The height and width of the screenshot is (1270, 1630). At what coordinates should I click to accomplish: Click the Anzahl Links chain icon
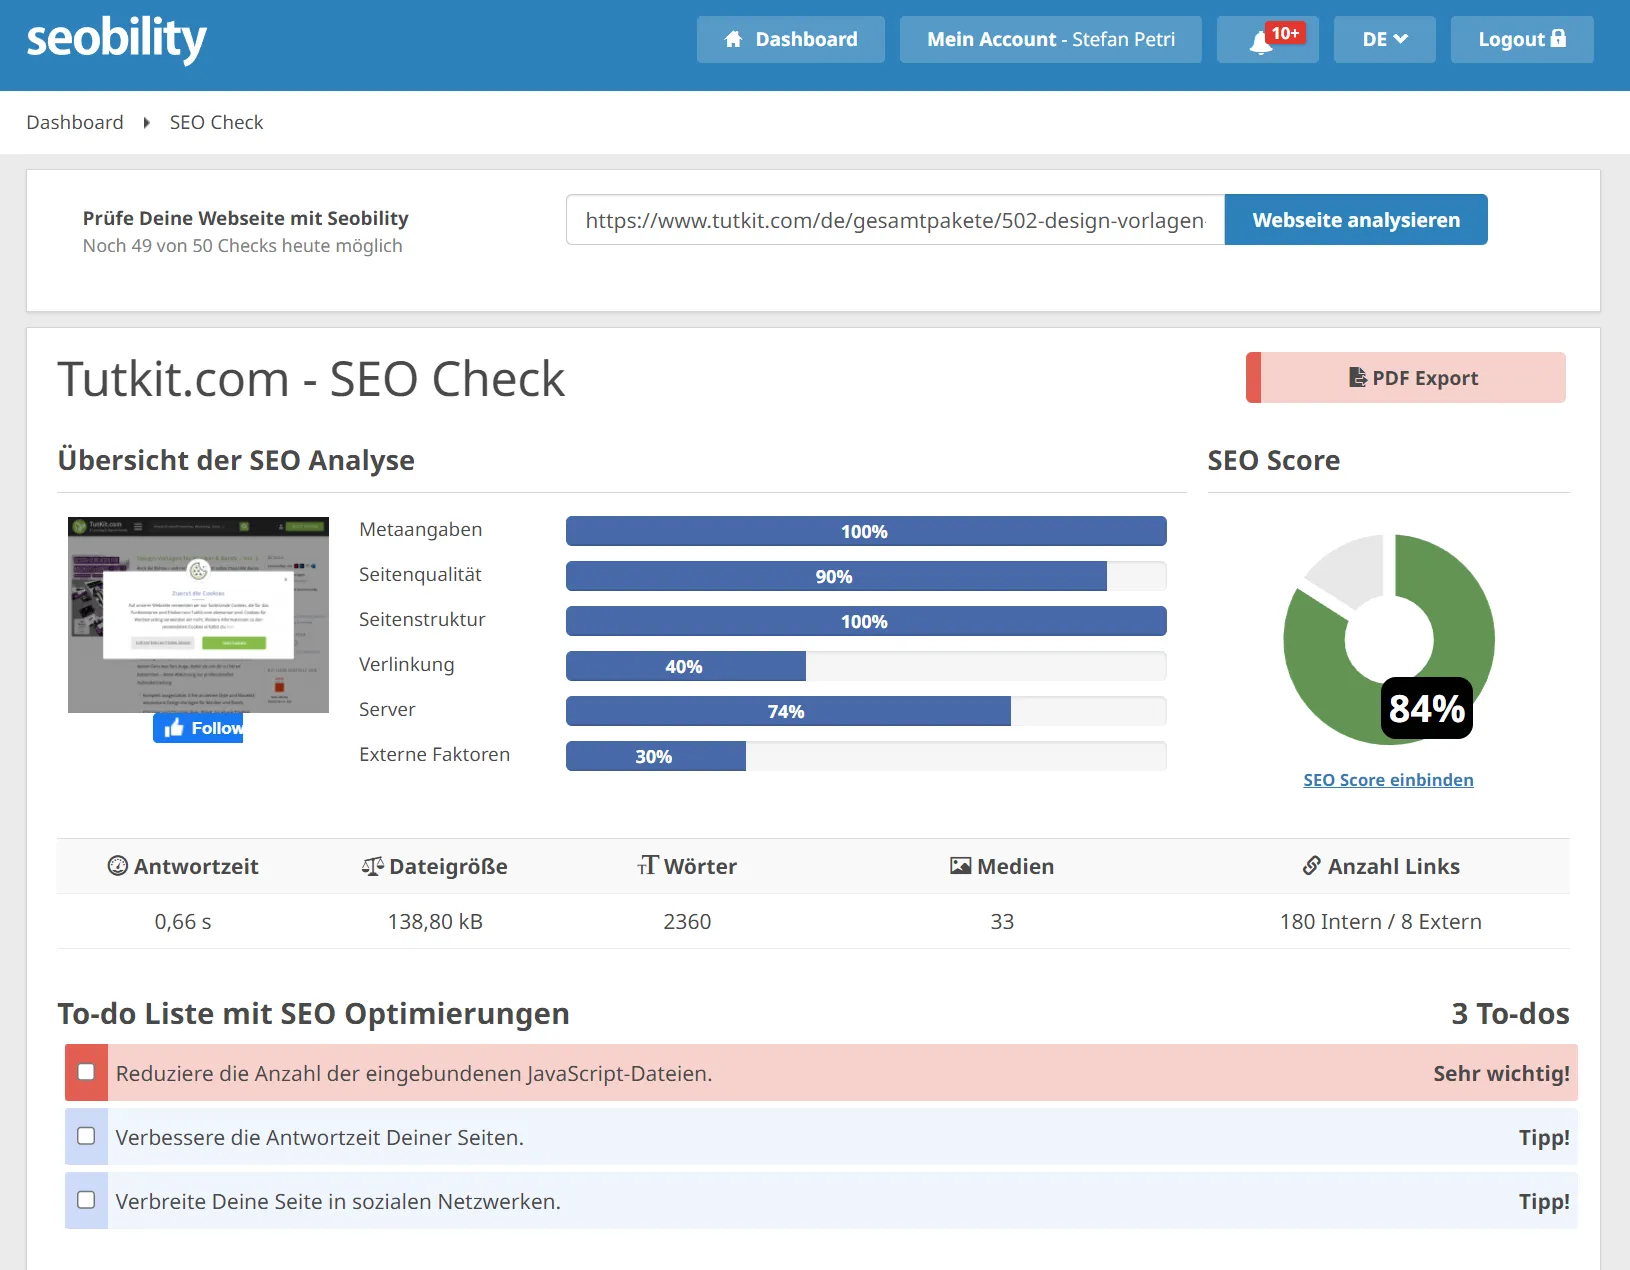coord(1311,866)
